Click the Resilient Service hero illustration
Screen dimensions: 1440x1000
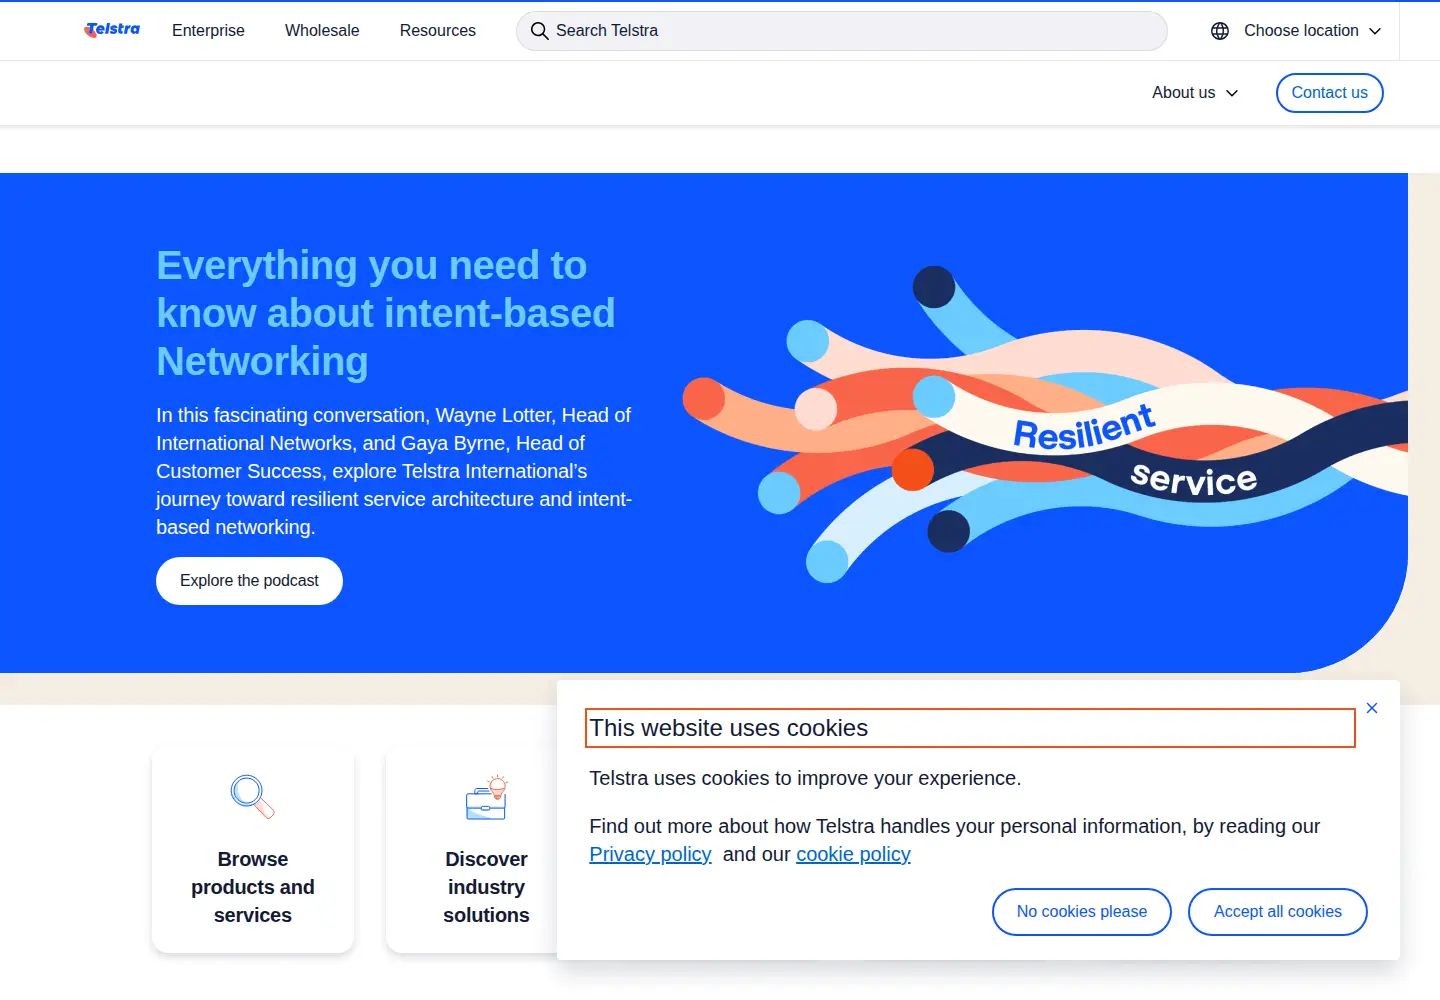point(1045,425)
